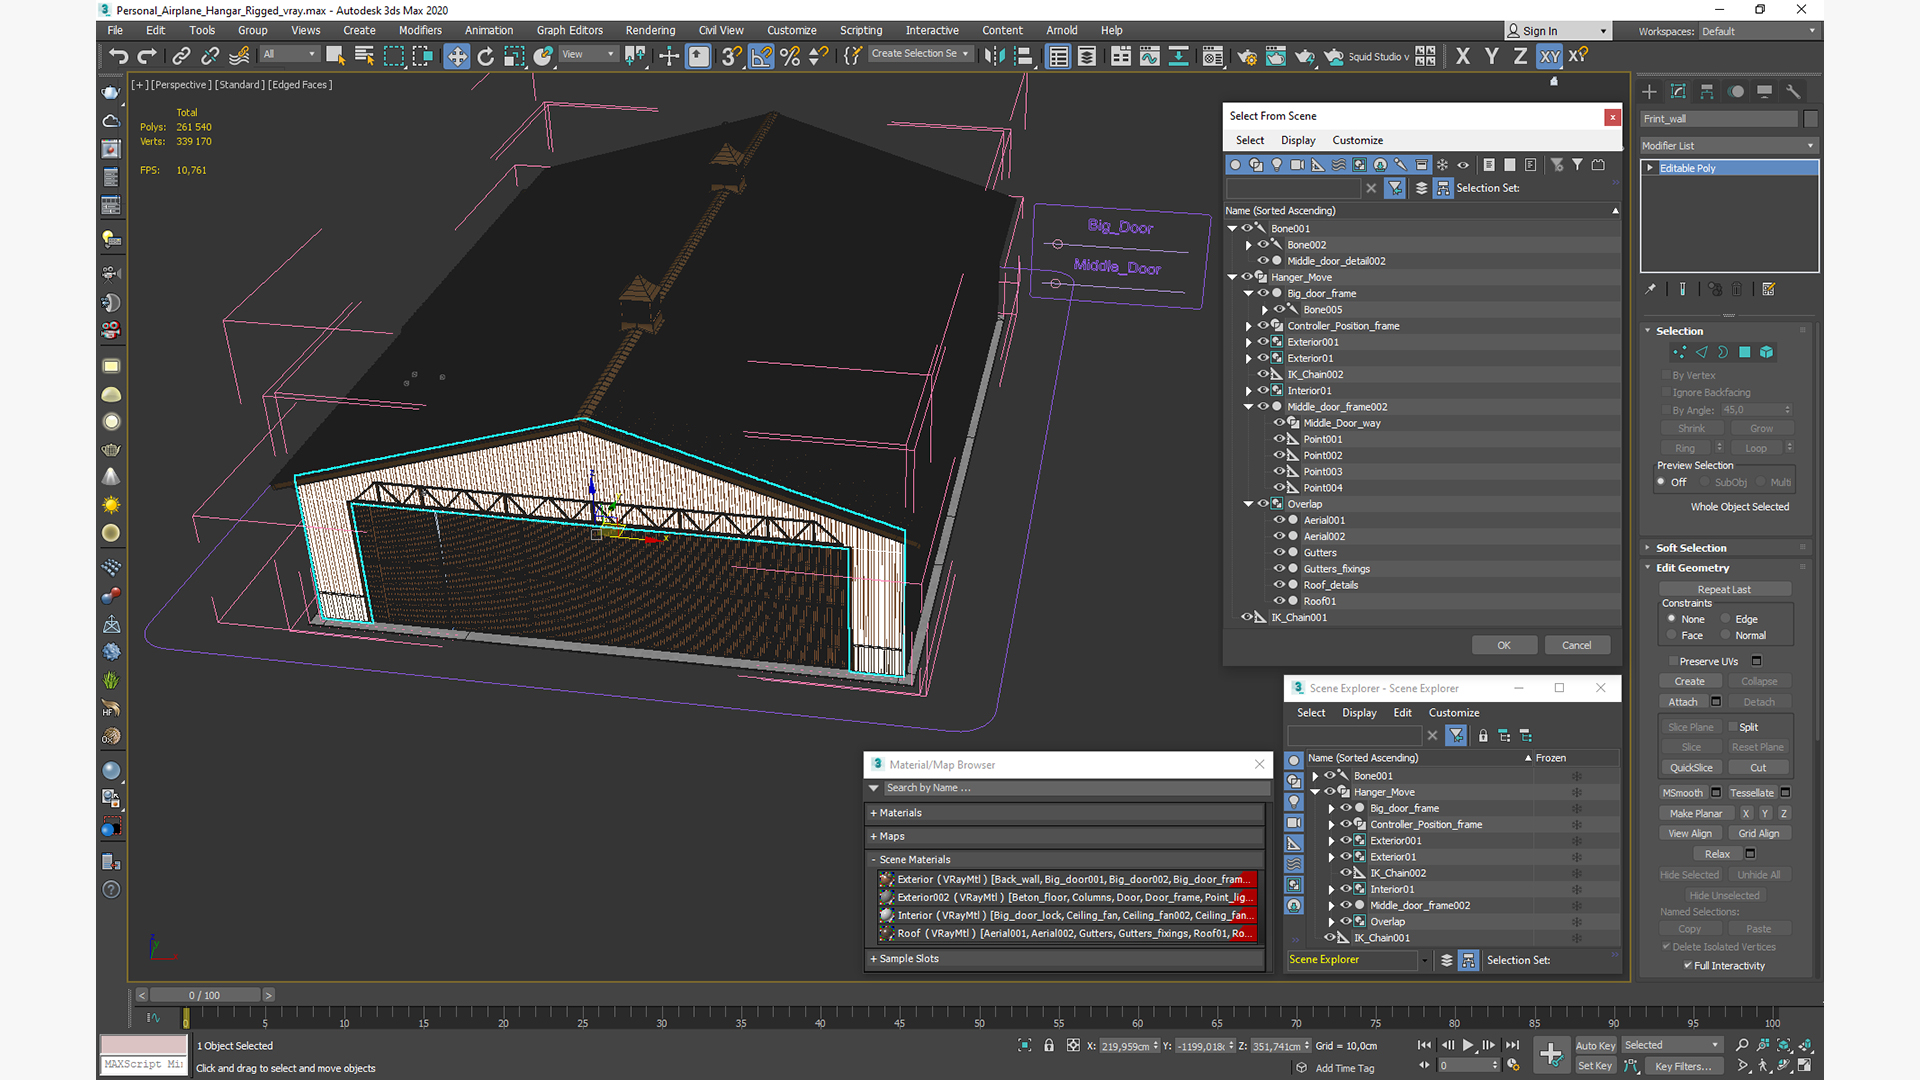Image resolution: width=1920 pixels, height=1080 pixels.
Task: Open the Curve Editor toolbar icon
Action: click(1150, 56)
